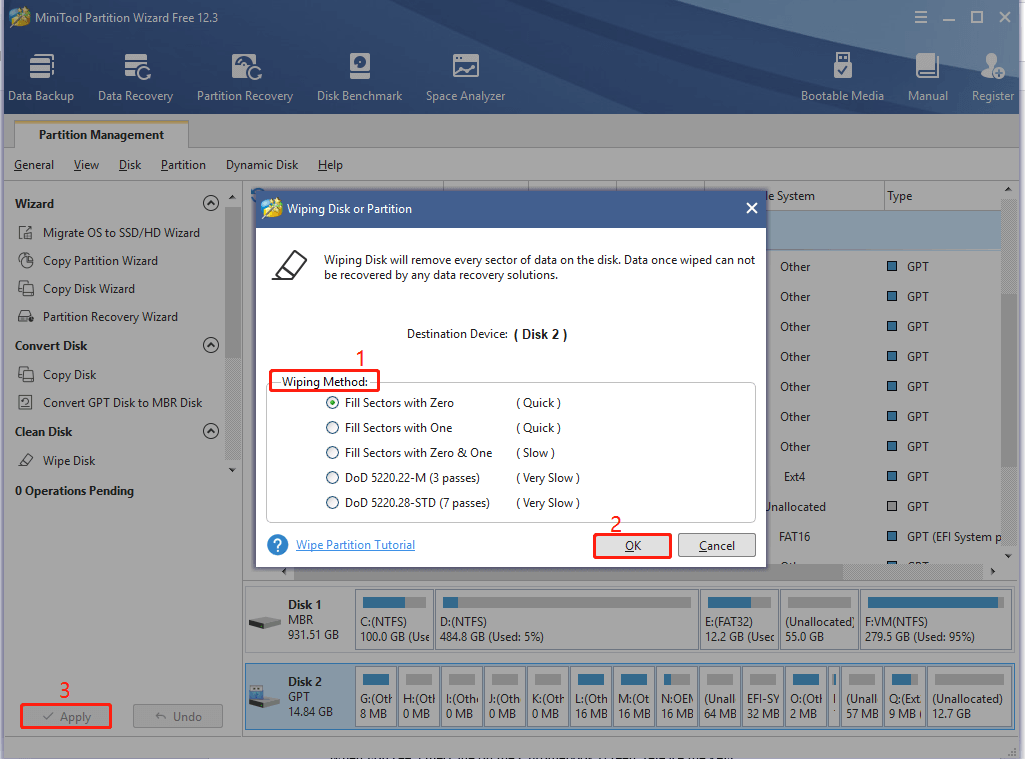
Task: Click 0 Operations Pending text
Action: (75, 491)
